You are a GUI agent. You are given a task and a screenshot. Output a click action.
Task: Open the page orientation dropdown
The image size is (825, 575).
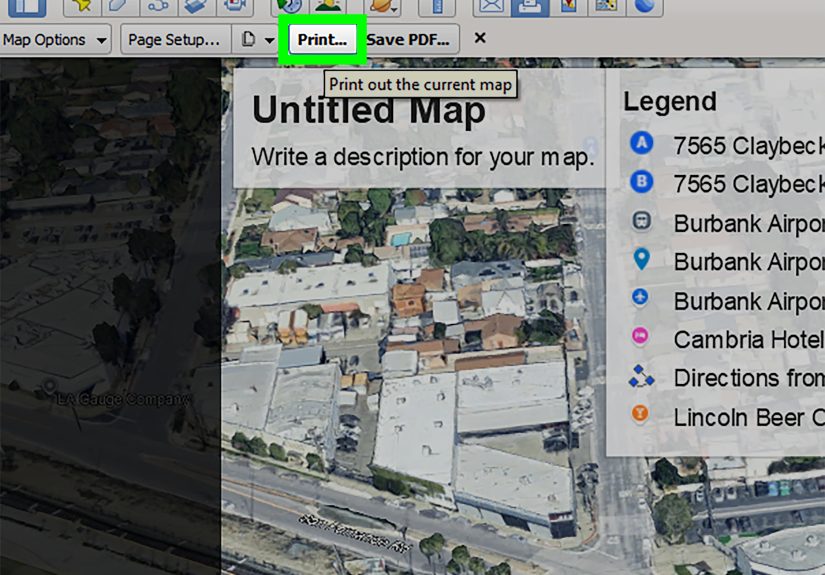(258, 40)
